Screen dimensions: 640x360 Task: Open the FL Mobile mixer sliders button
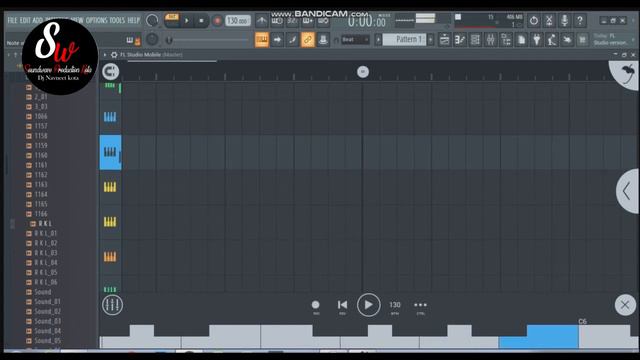[112, 305]
